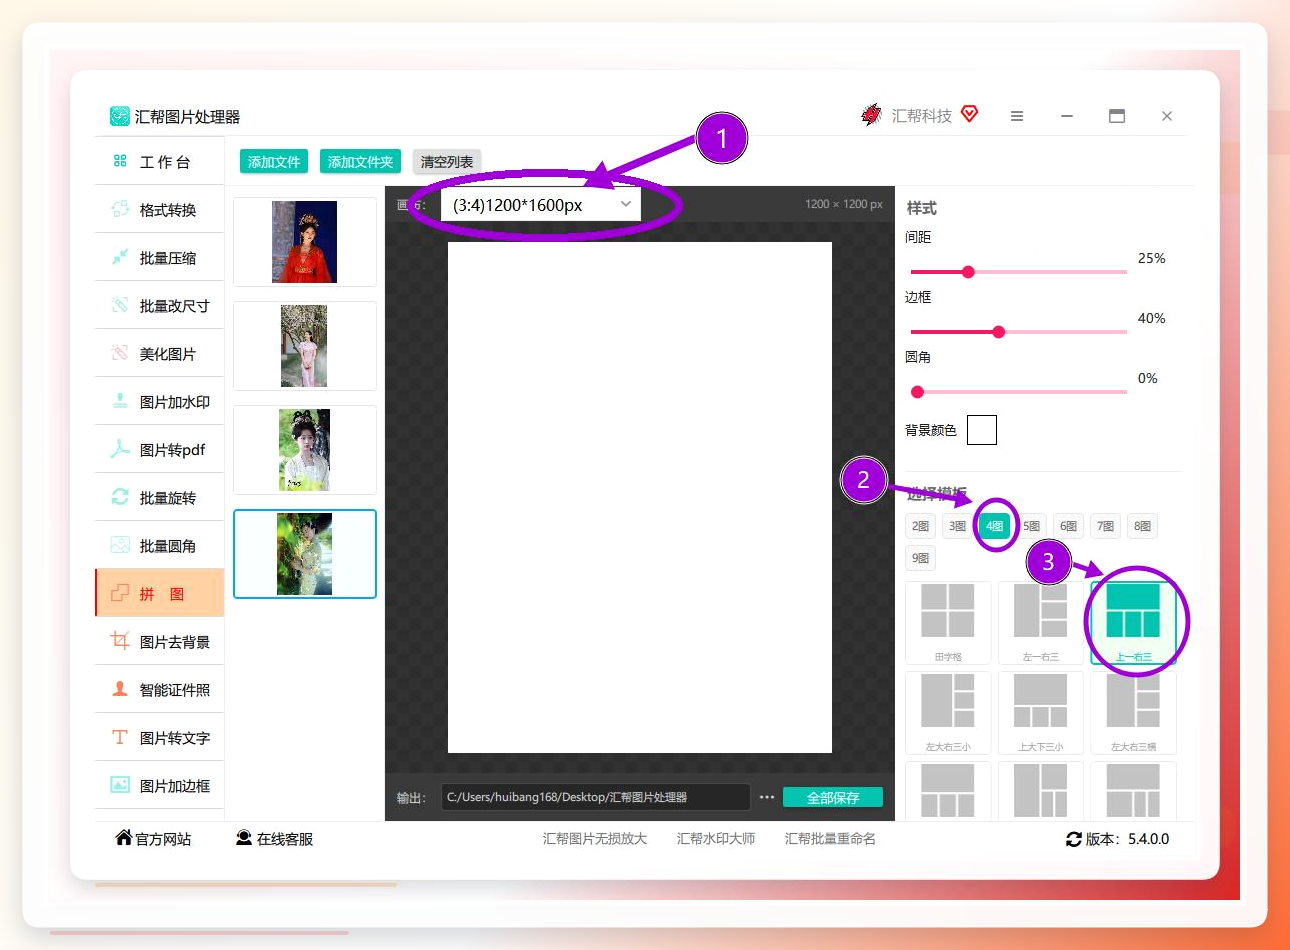Click the 版本 refresh update icon
Image resolution: width=1290 pixels, height=950 pixels.
tap(1074, 839)
